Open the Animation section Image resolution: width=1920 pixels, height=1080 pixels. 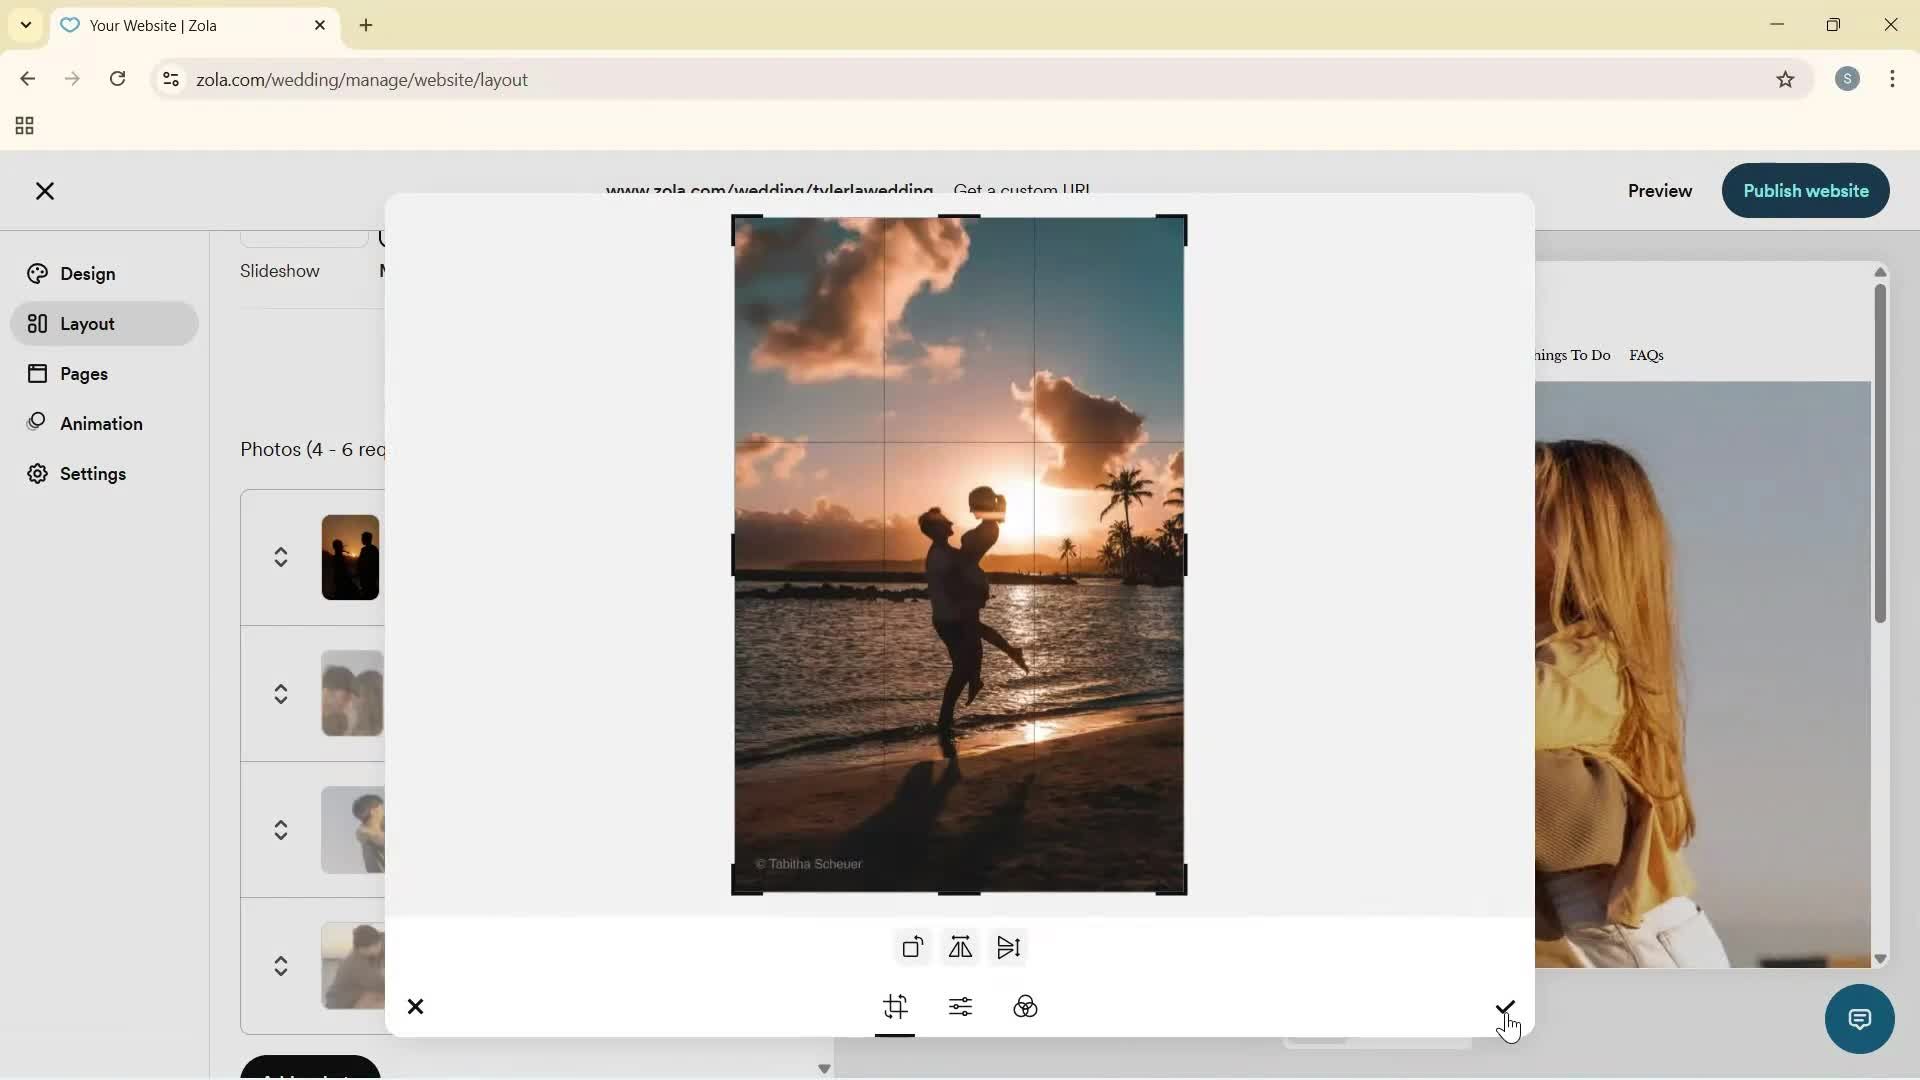tap(100, 423)
